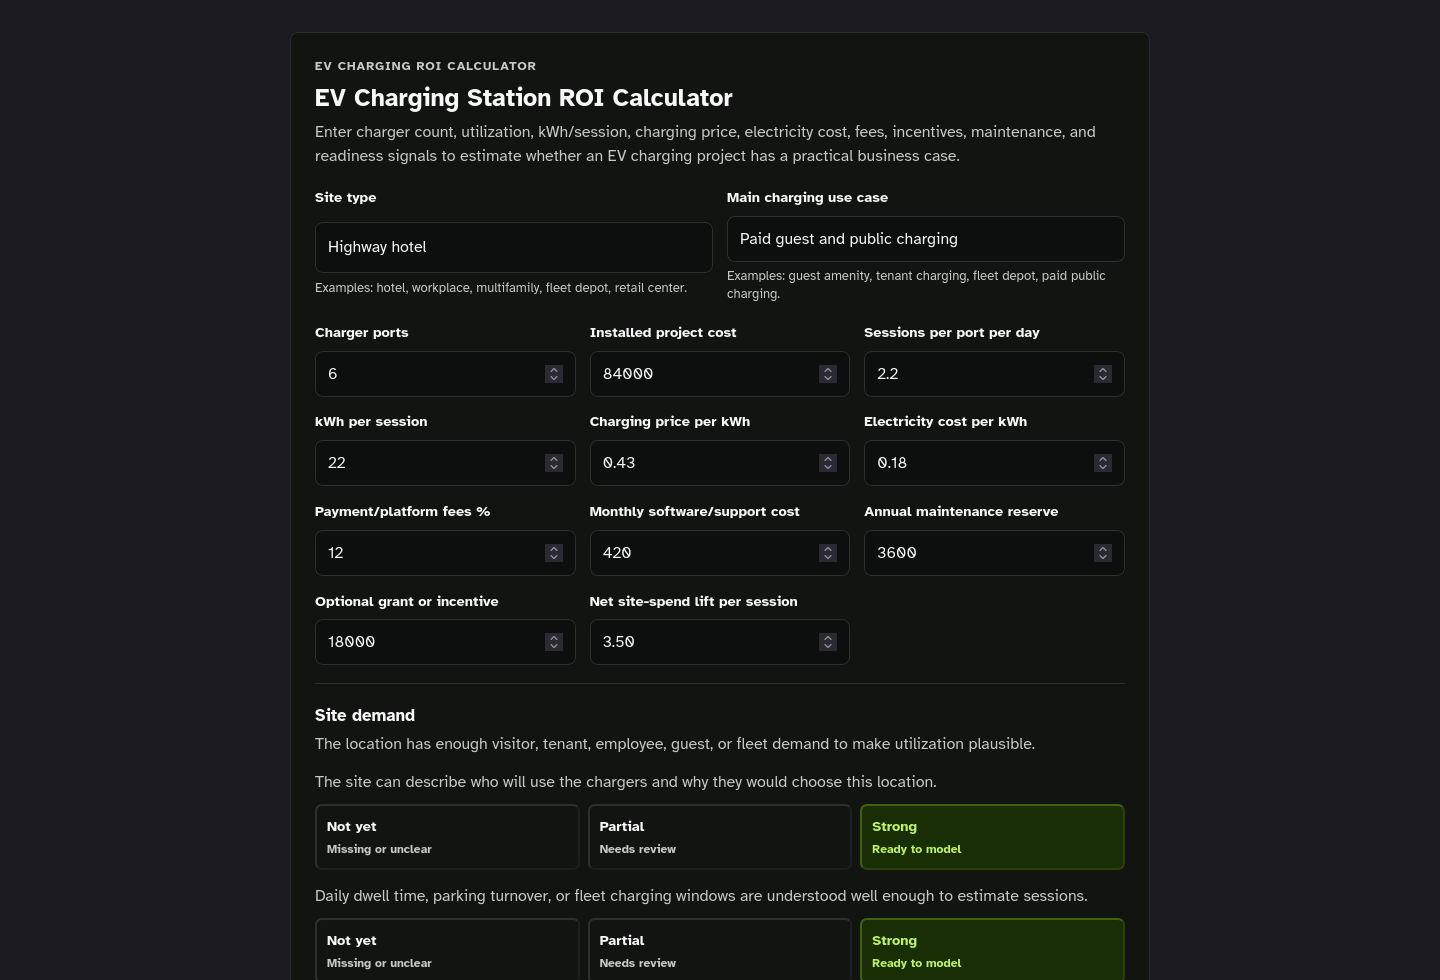Image resolution: width=1440 pixels, height=980 pixels.
Task: Select Not yet for who will use chargers
Action: [x=447, y=837]
